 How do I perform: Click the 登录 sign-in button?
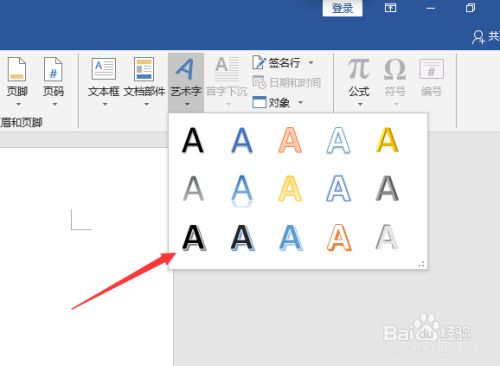(342, 8)
